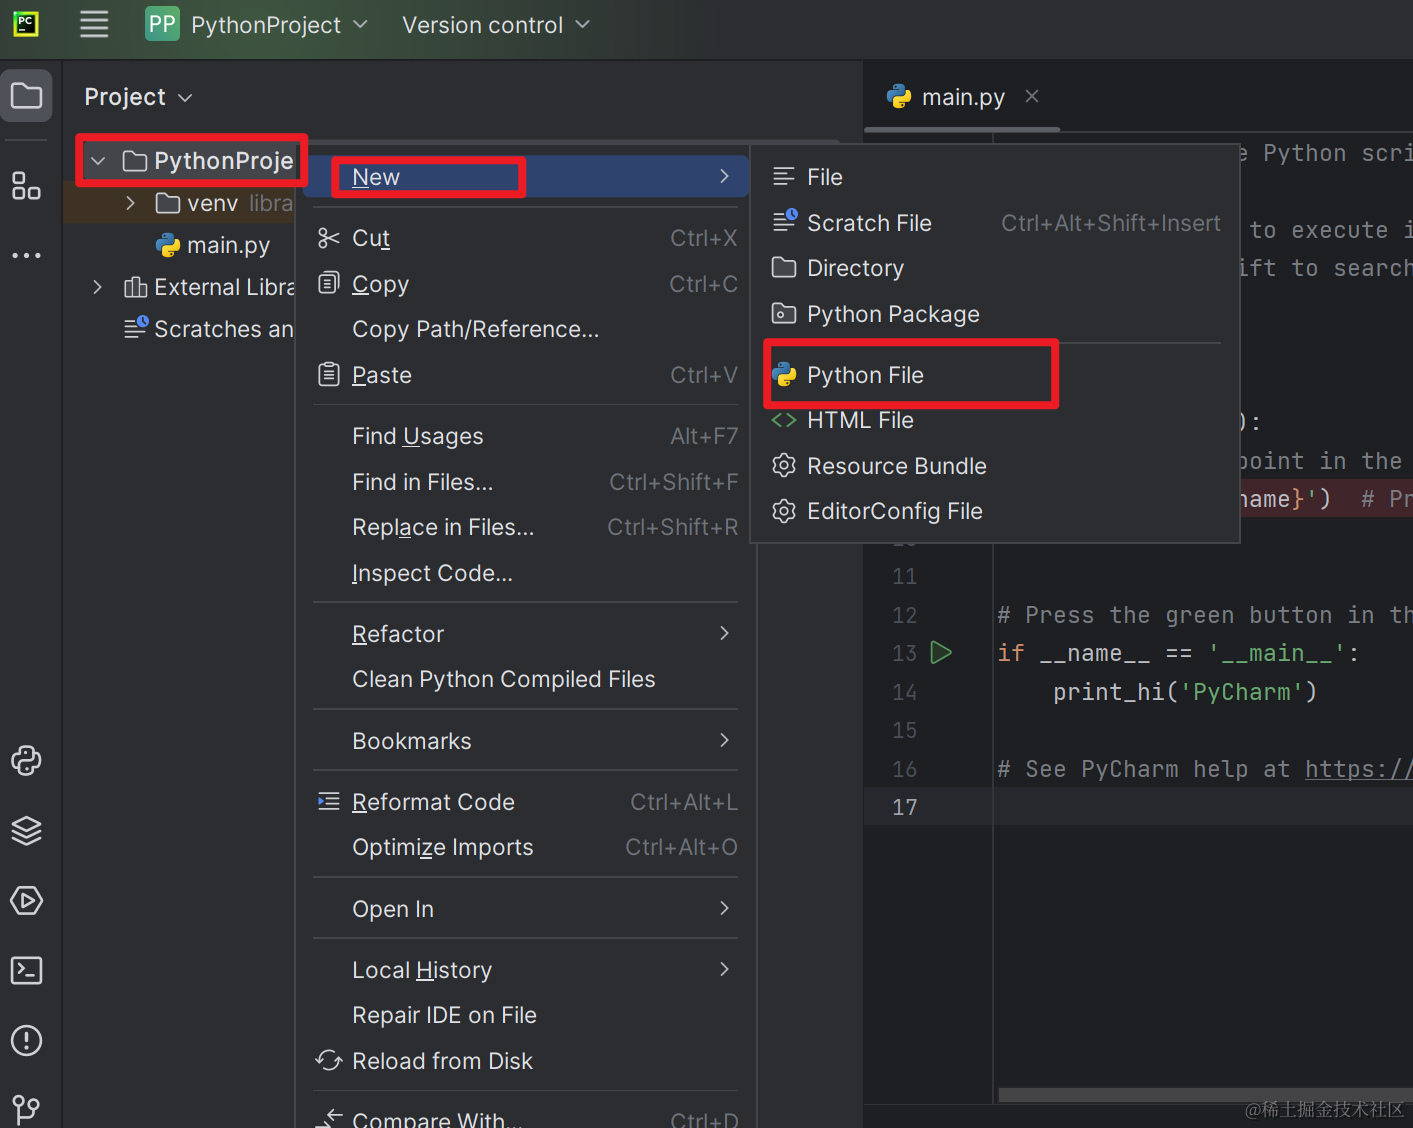Click line number 17 in gutter

[905, 807]
